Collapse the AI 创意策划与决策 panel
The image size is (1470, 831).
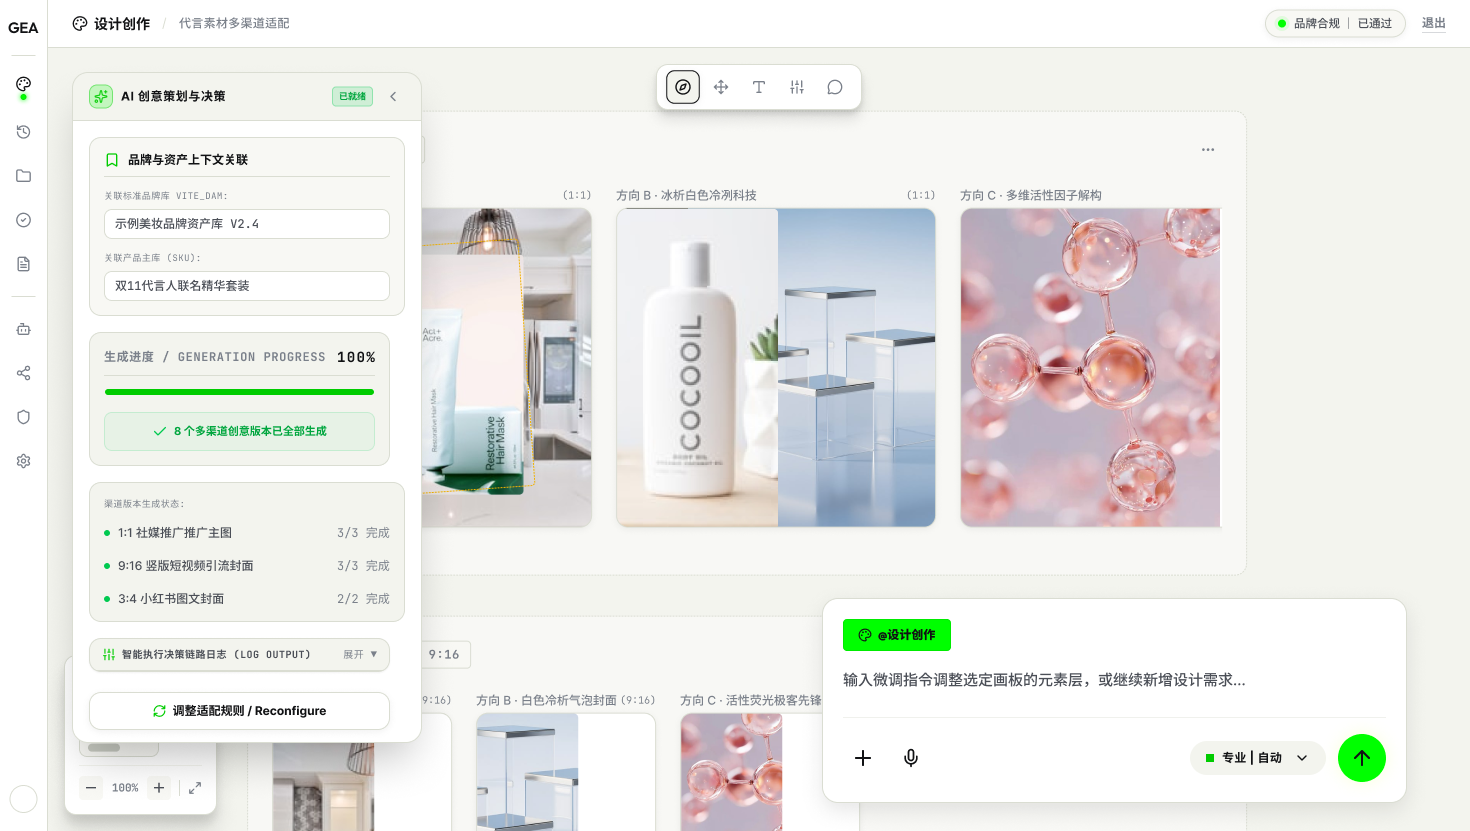tap(393, 96)
